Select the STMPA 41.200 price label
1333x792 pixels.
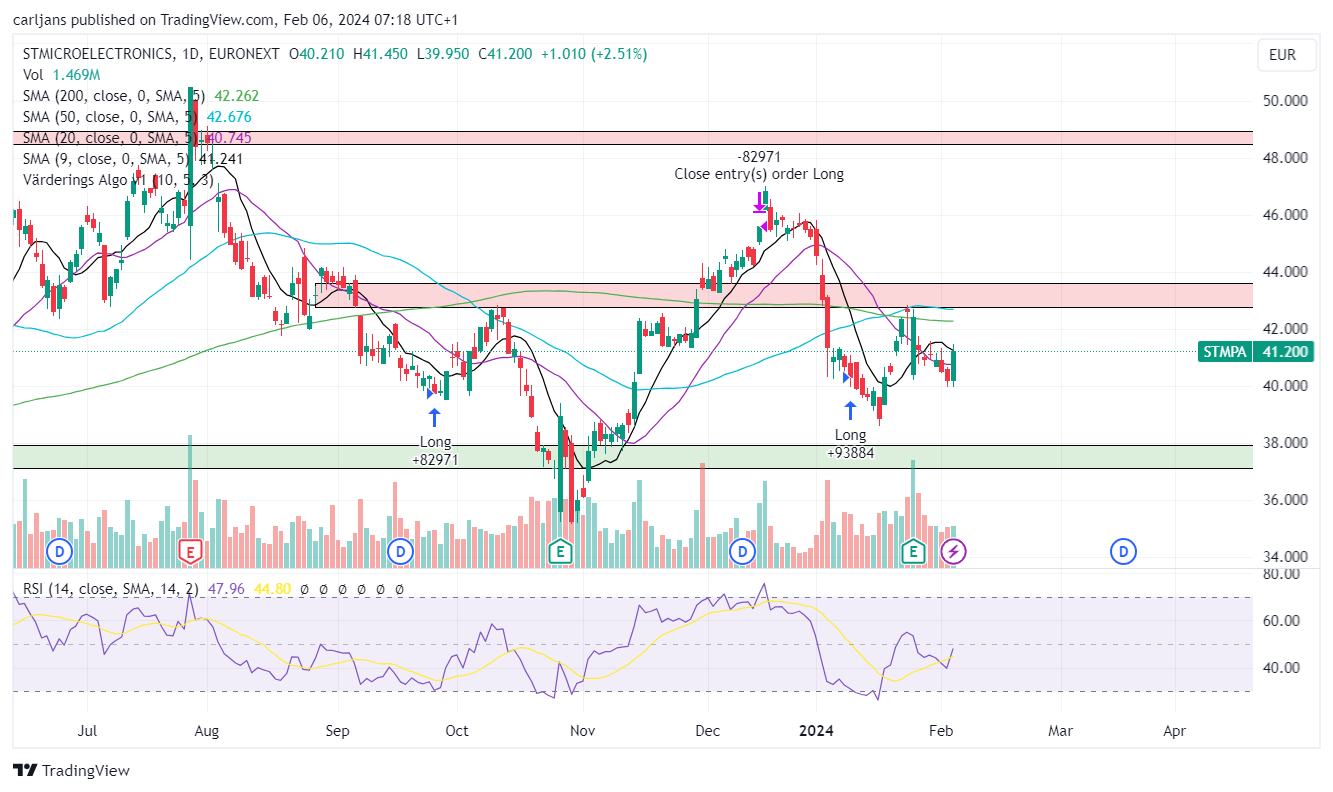[1255, 352]
